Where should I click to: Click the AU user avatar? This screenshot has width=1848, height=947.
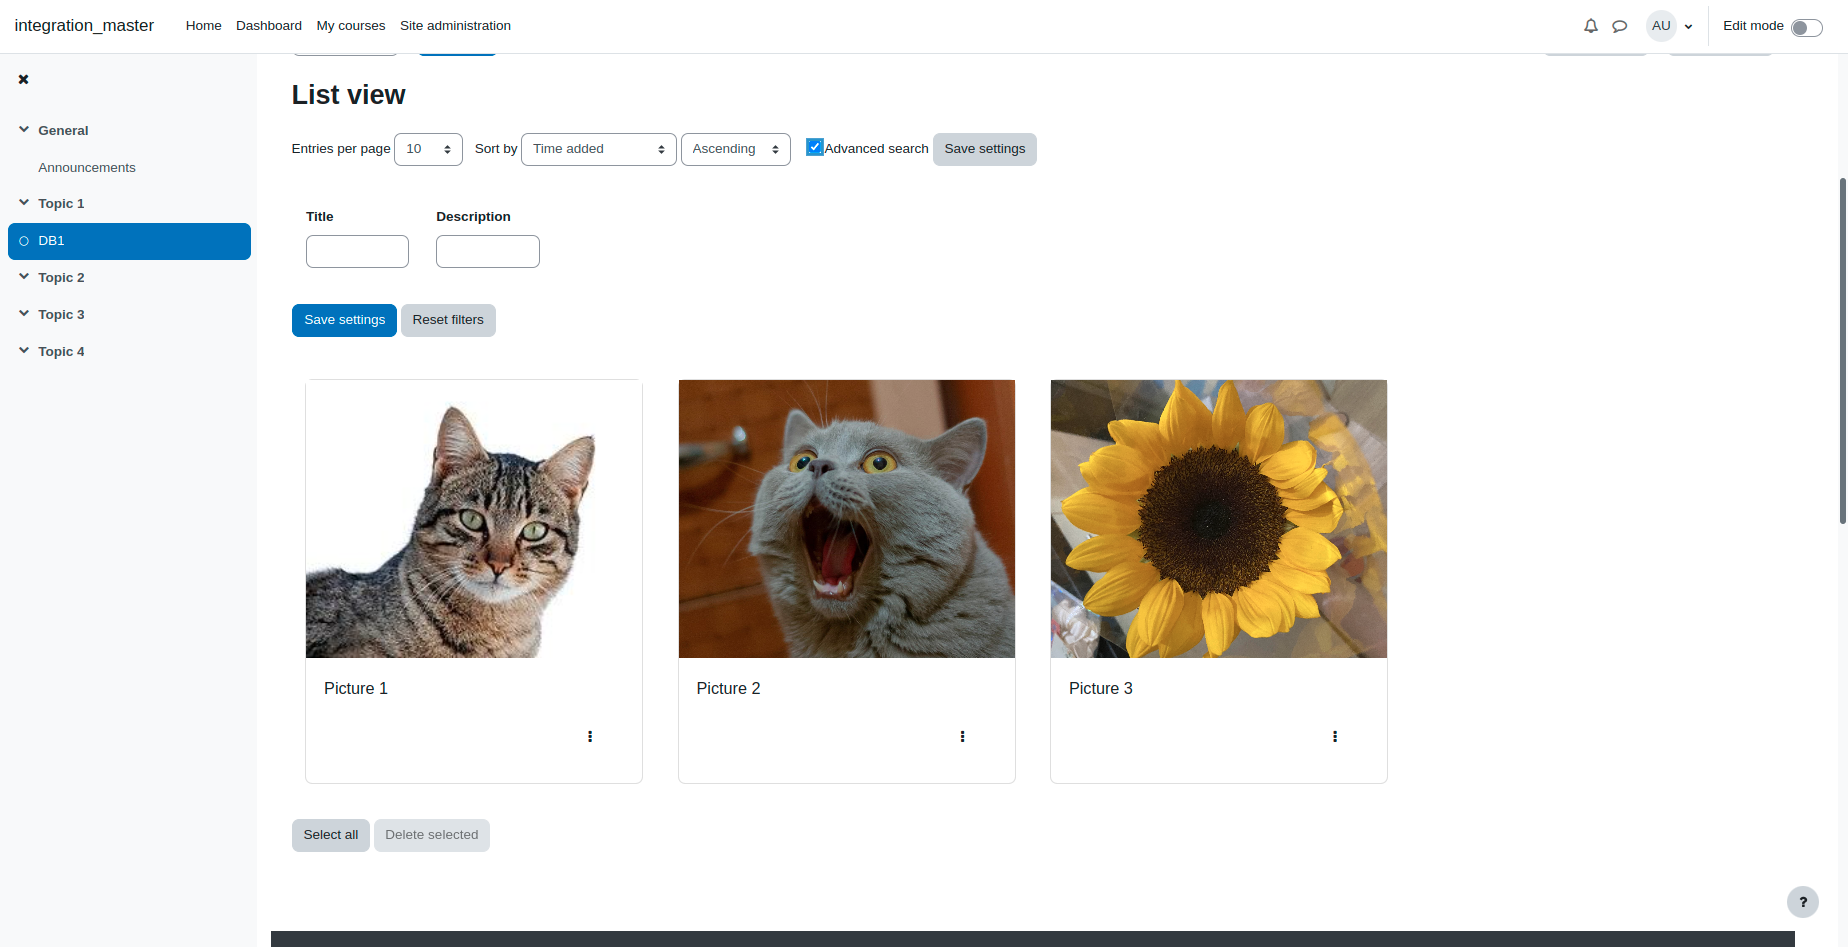point(1661,26)
